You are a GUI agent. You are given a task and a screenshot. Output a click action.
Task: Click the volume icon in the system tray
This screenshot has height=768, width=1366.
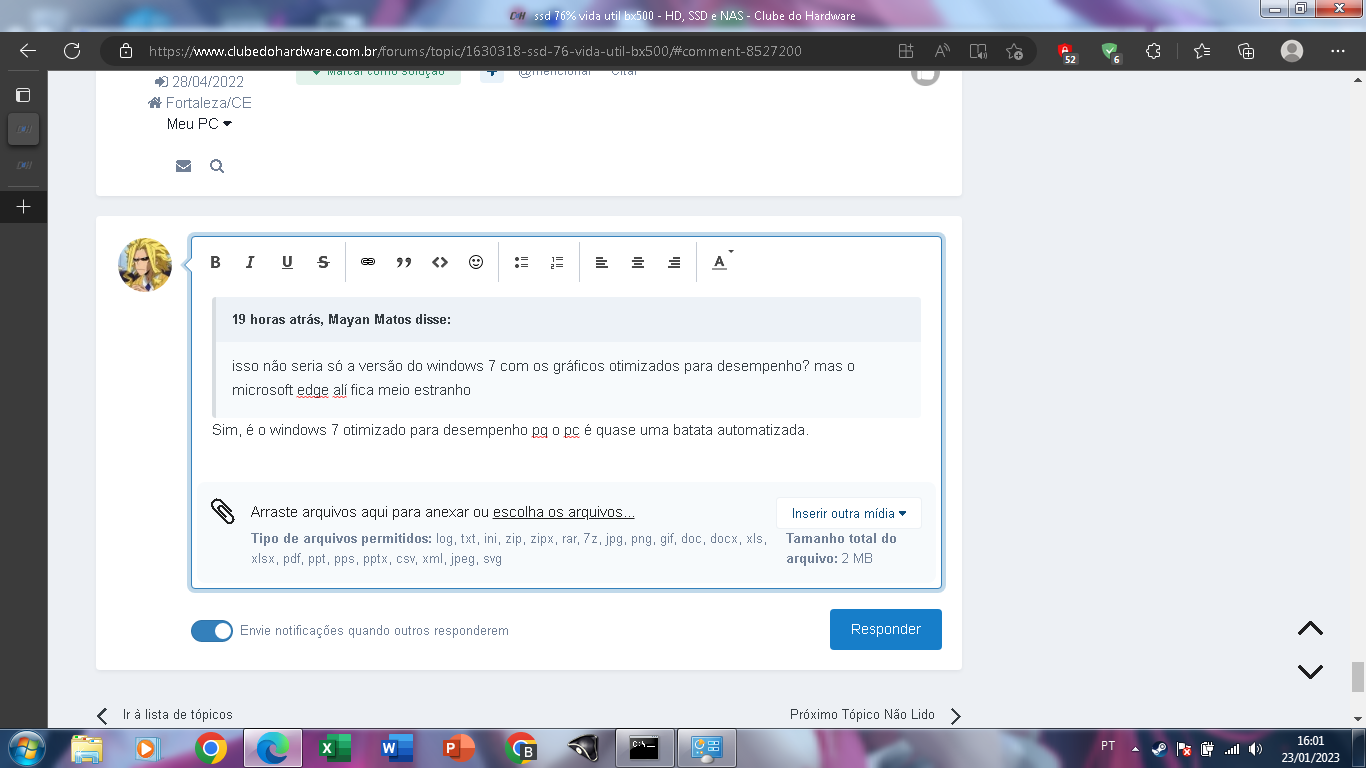click(1255, 748)
